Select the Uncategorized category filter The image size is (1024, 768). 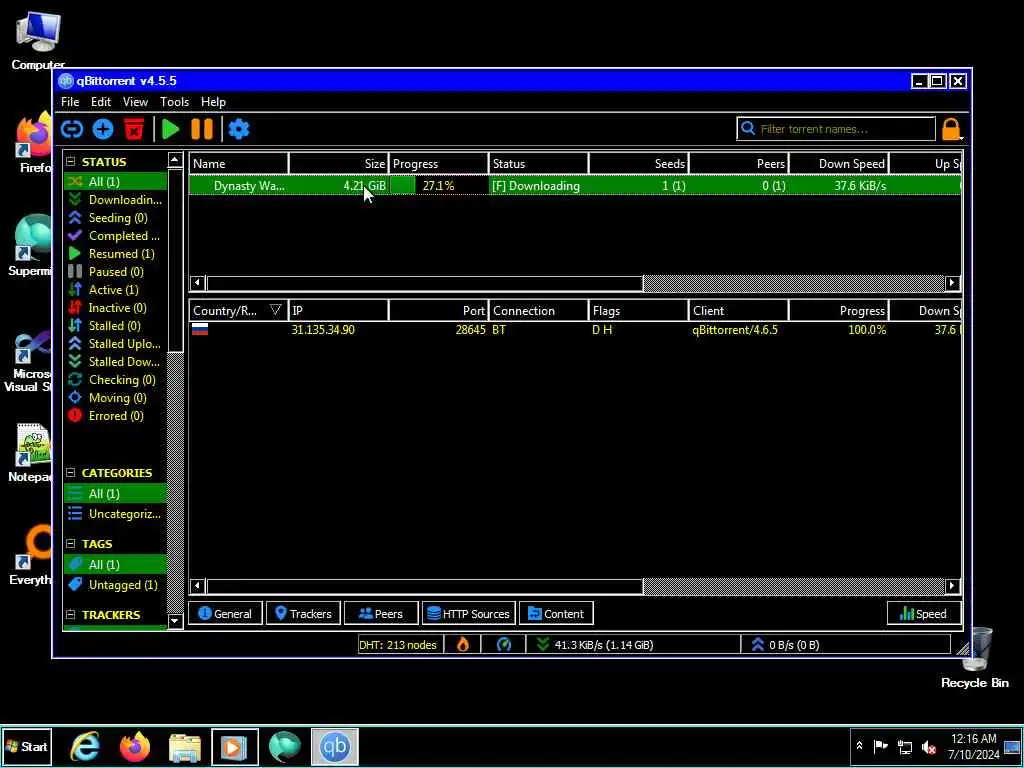coord(115,514)
